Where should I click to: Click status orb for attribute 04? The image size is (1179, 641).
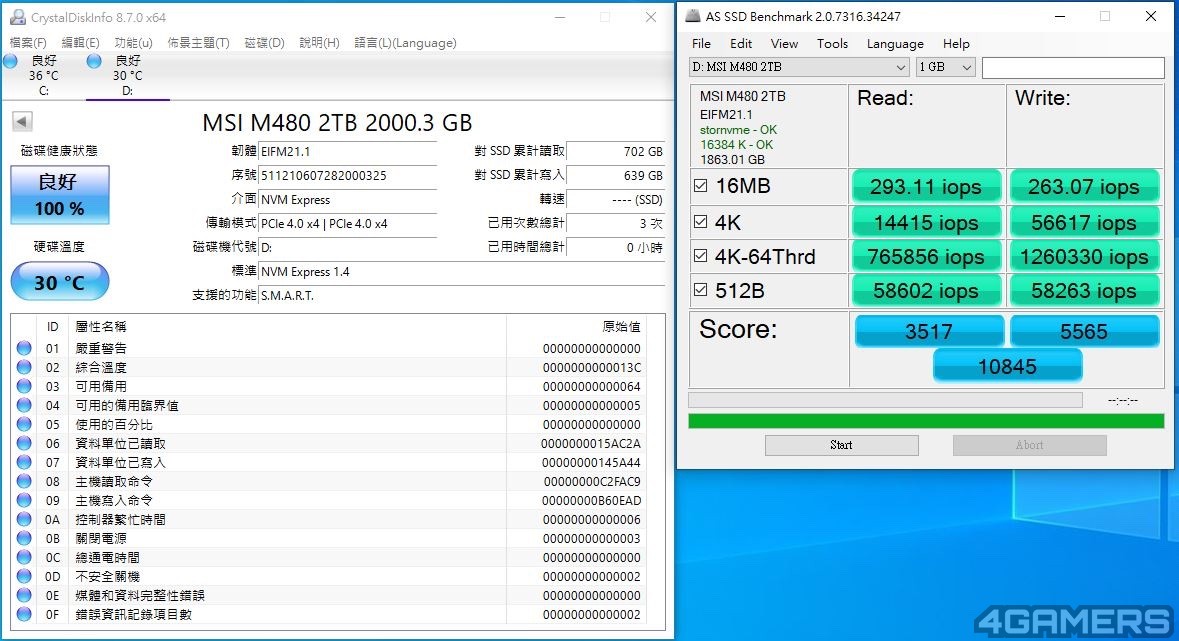24,406
